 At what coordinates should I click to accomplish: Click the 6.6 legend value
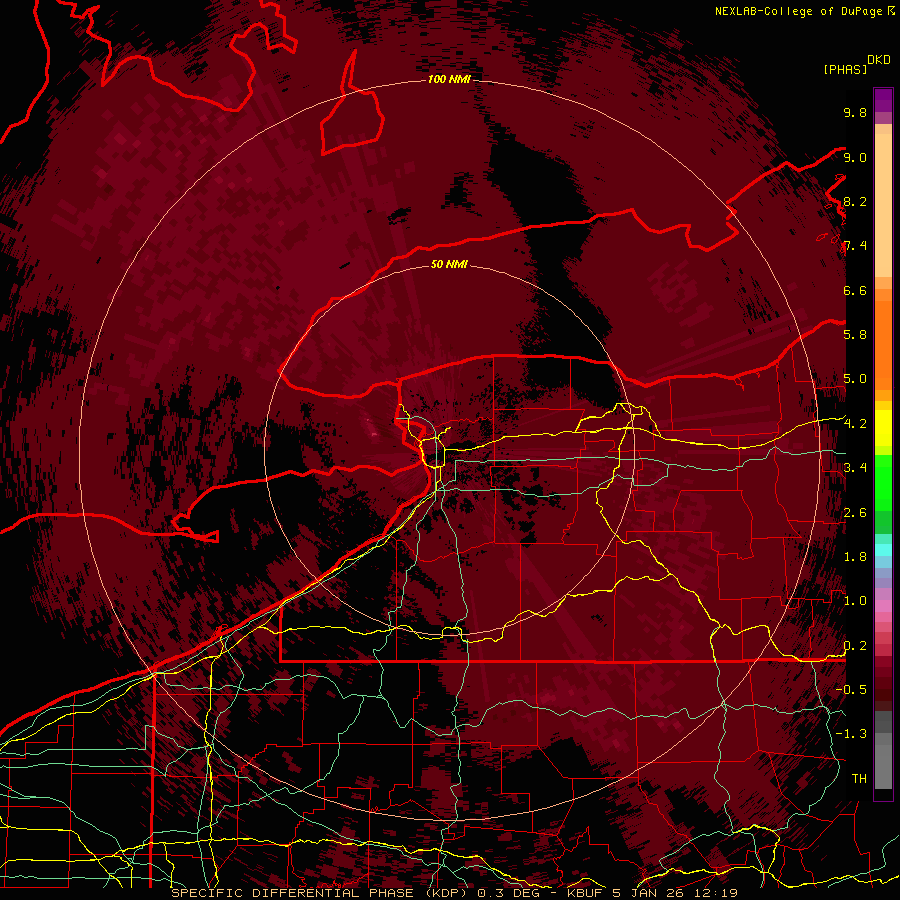855,290
